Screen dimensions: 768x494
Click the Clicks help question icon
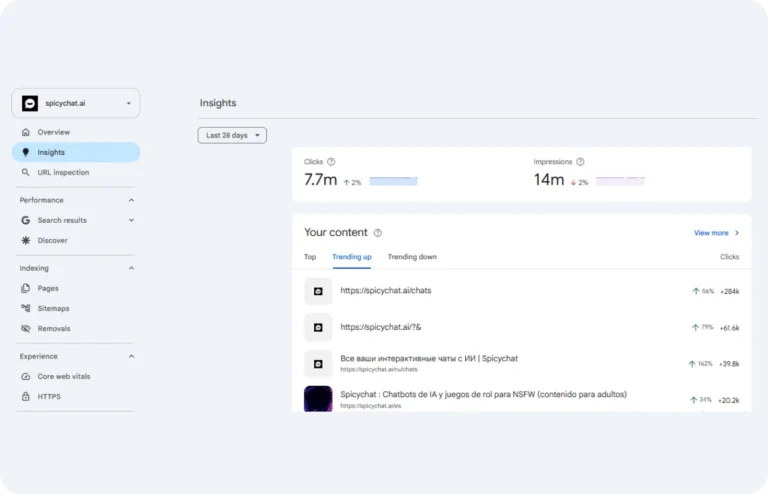click(x=331, y=162)
